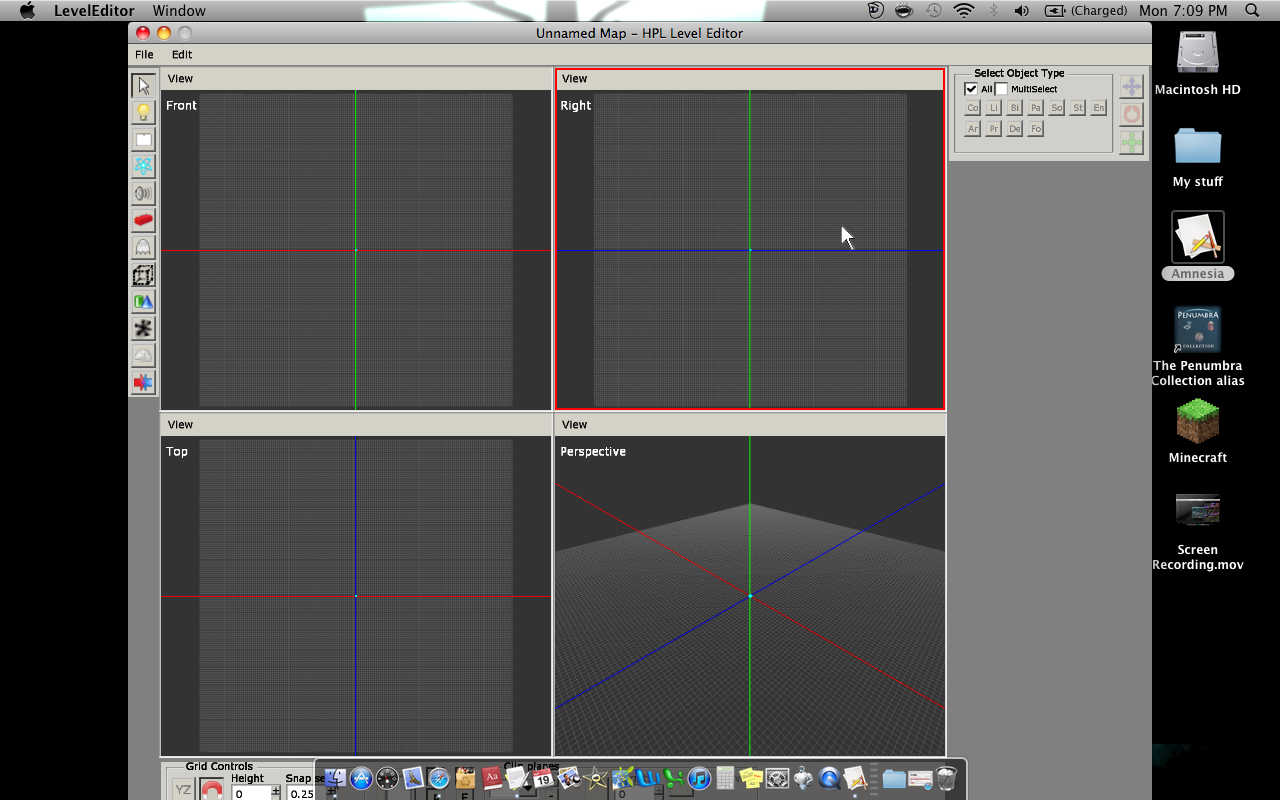Open the View menu of Perspective viewport

[x=574, y=425]
